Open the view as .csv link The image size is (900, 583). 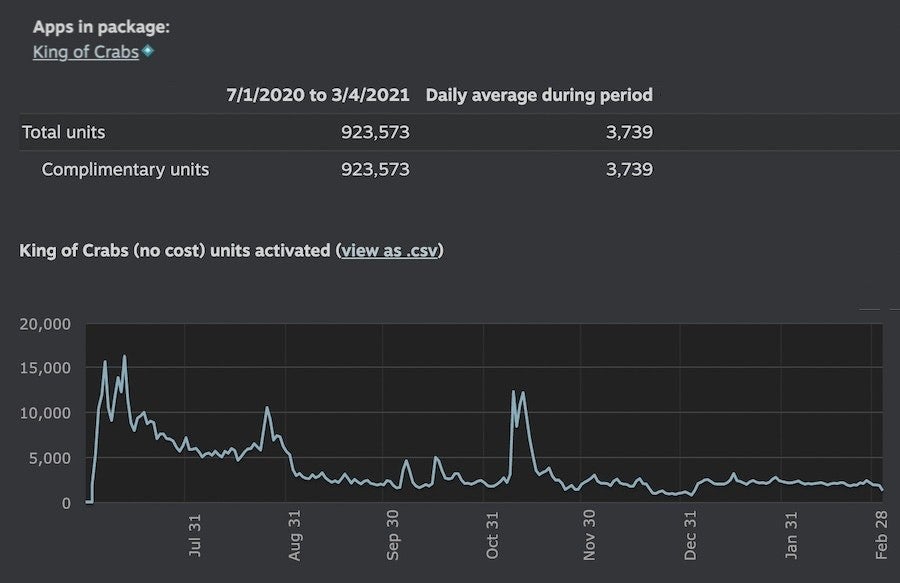click(x=390, y=251)
